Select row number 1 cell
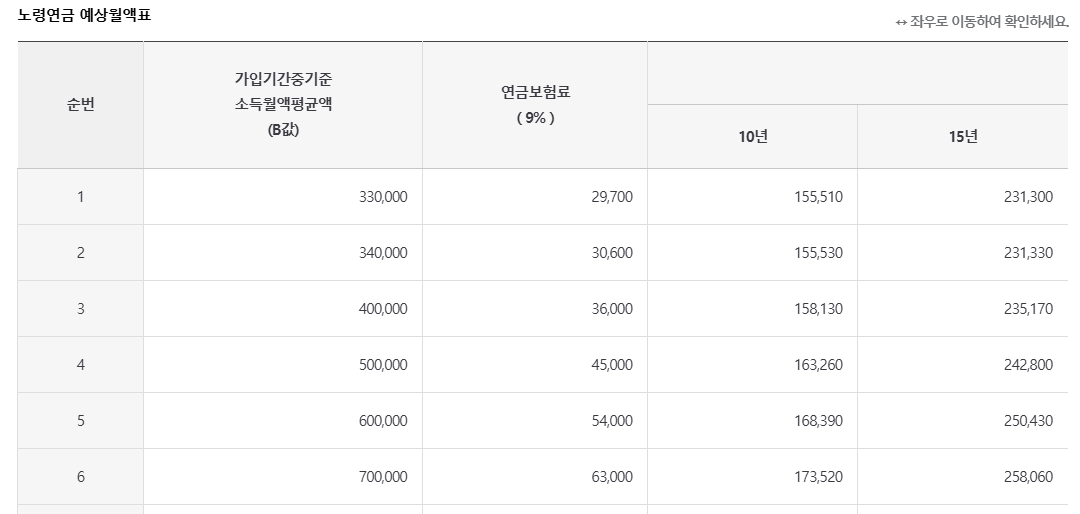The height and width of the screenshot is (514, 1080). [x=81, y=197]
